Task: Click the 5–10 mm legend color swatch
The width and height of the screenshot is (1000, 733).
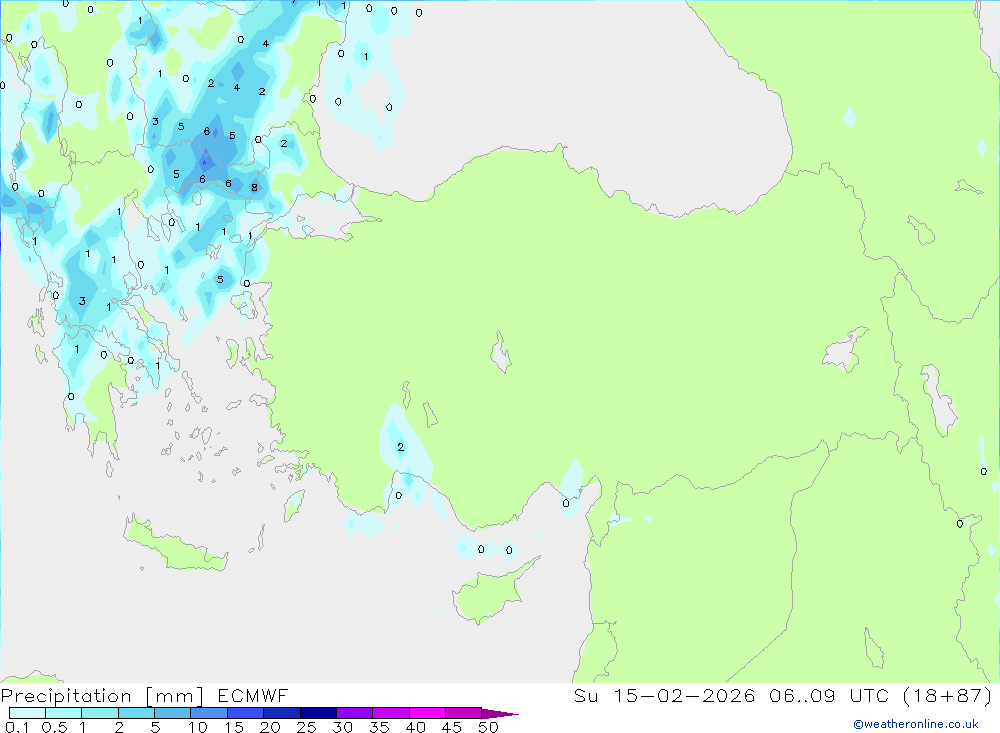Action: (172, 713)
